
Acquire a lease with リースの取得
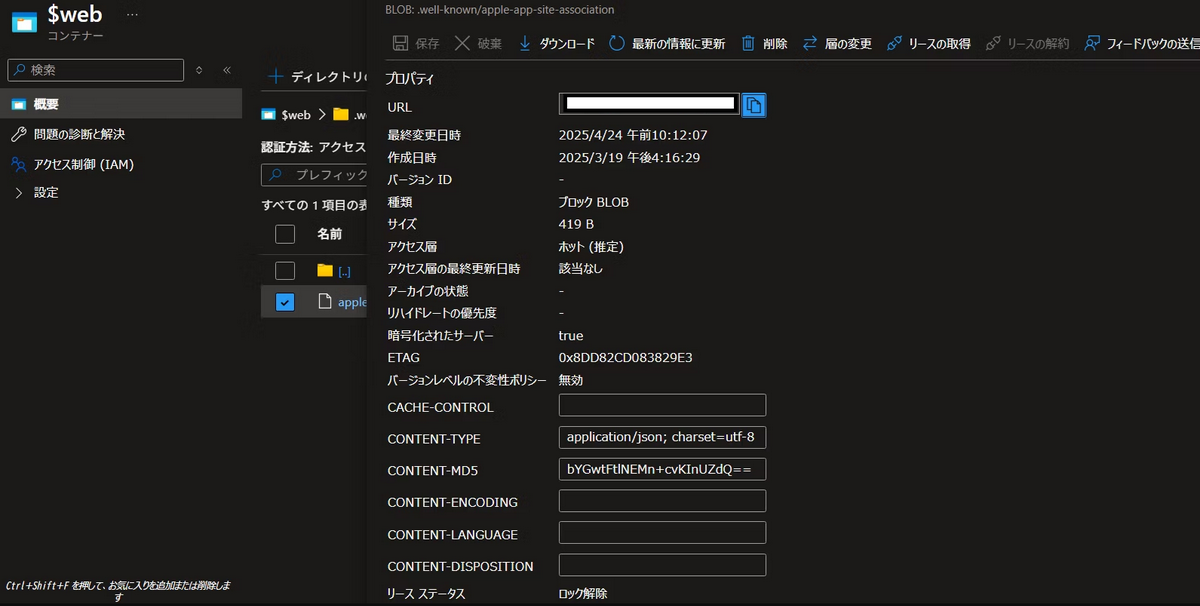point(894,44)
